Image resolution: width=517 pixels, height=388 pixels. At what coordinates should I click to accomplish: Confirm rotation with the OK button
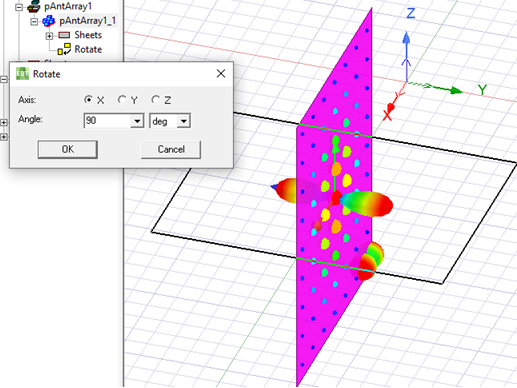[68, 149]
